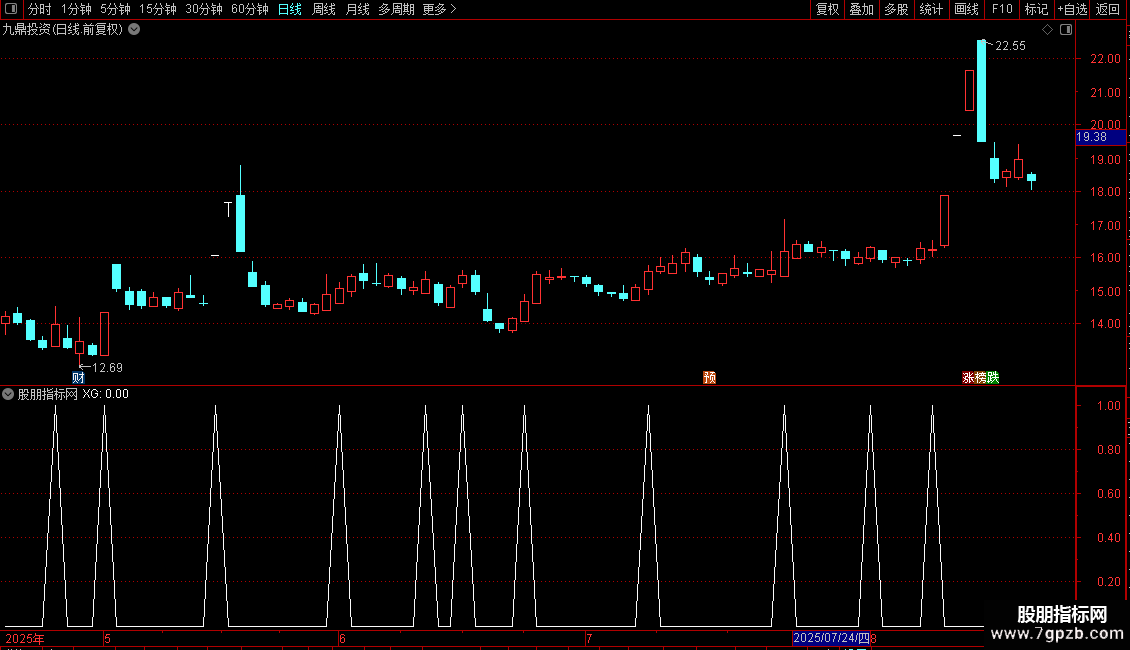Open the 复权 adjustment menu
The height and width of the screenshot is (650, 1130).
pos(827,9)
